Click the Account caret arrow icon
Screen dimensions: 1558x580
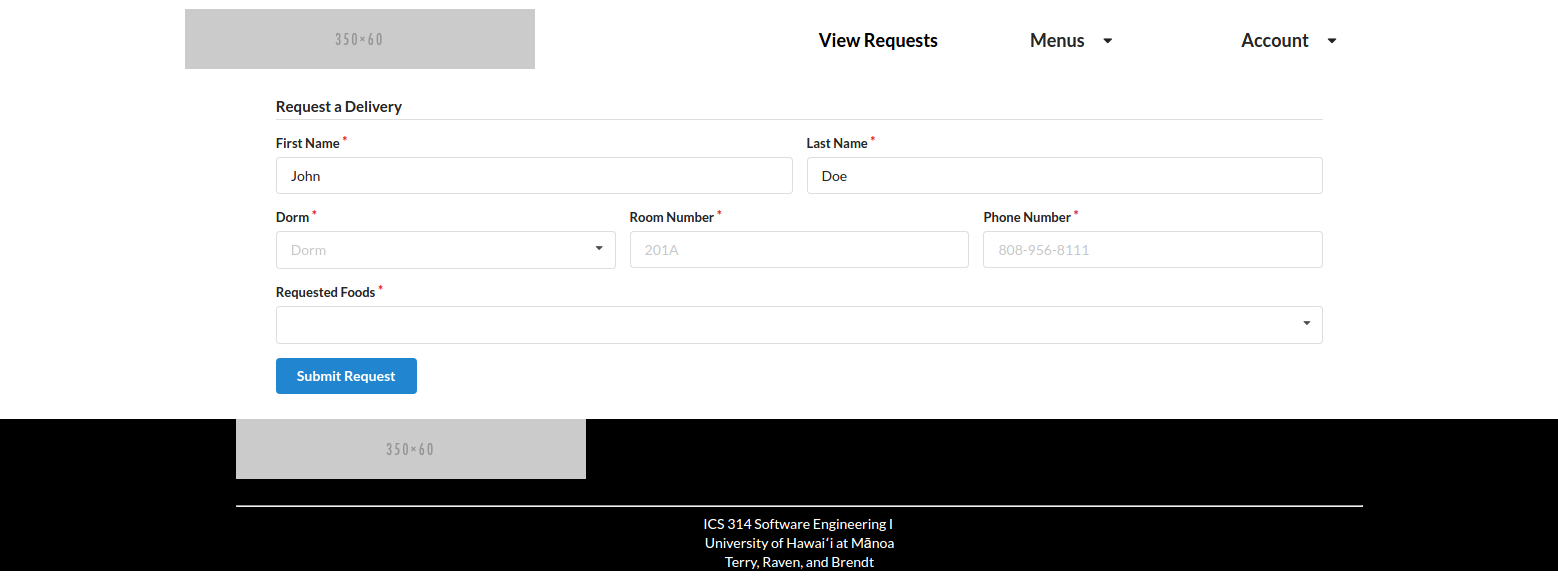(1331, 41)
